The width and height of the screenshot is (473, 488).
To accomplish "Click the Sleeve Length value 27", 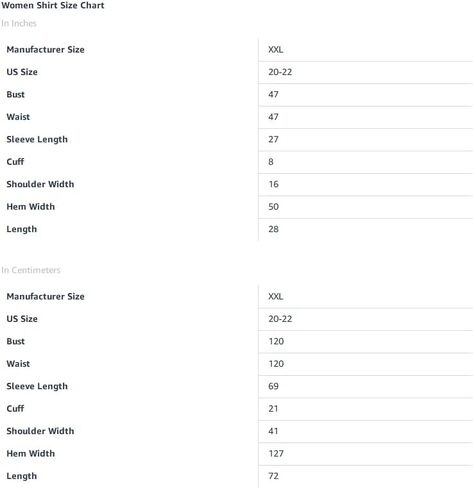I will coord(273,139).
